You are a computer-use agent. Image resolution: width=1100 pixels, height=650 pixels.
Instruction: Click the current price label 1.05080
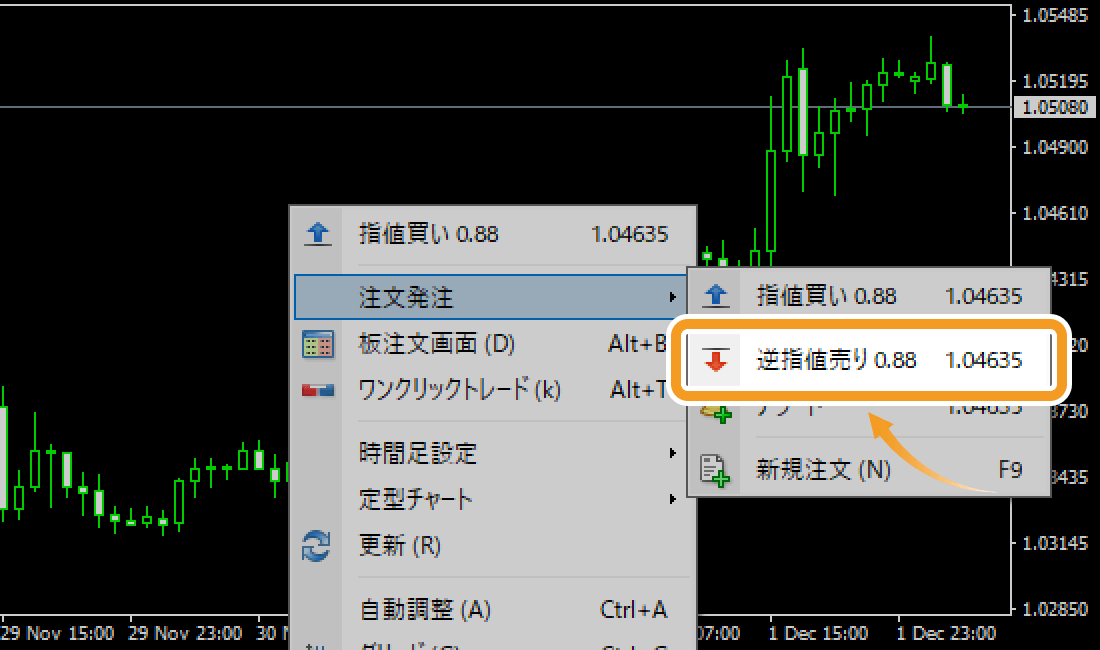pos(1054,107)
